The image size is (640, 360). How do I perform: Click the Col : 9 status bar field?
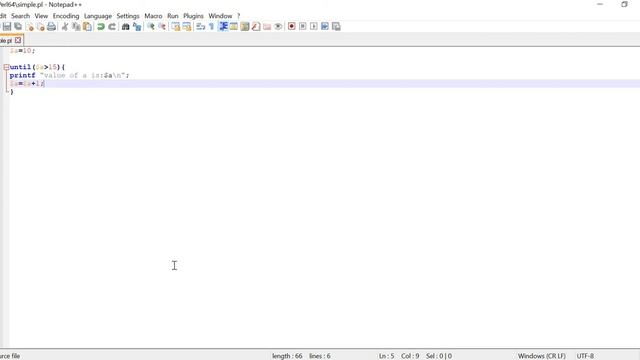pyautogui.click(x=410, y=356)
